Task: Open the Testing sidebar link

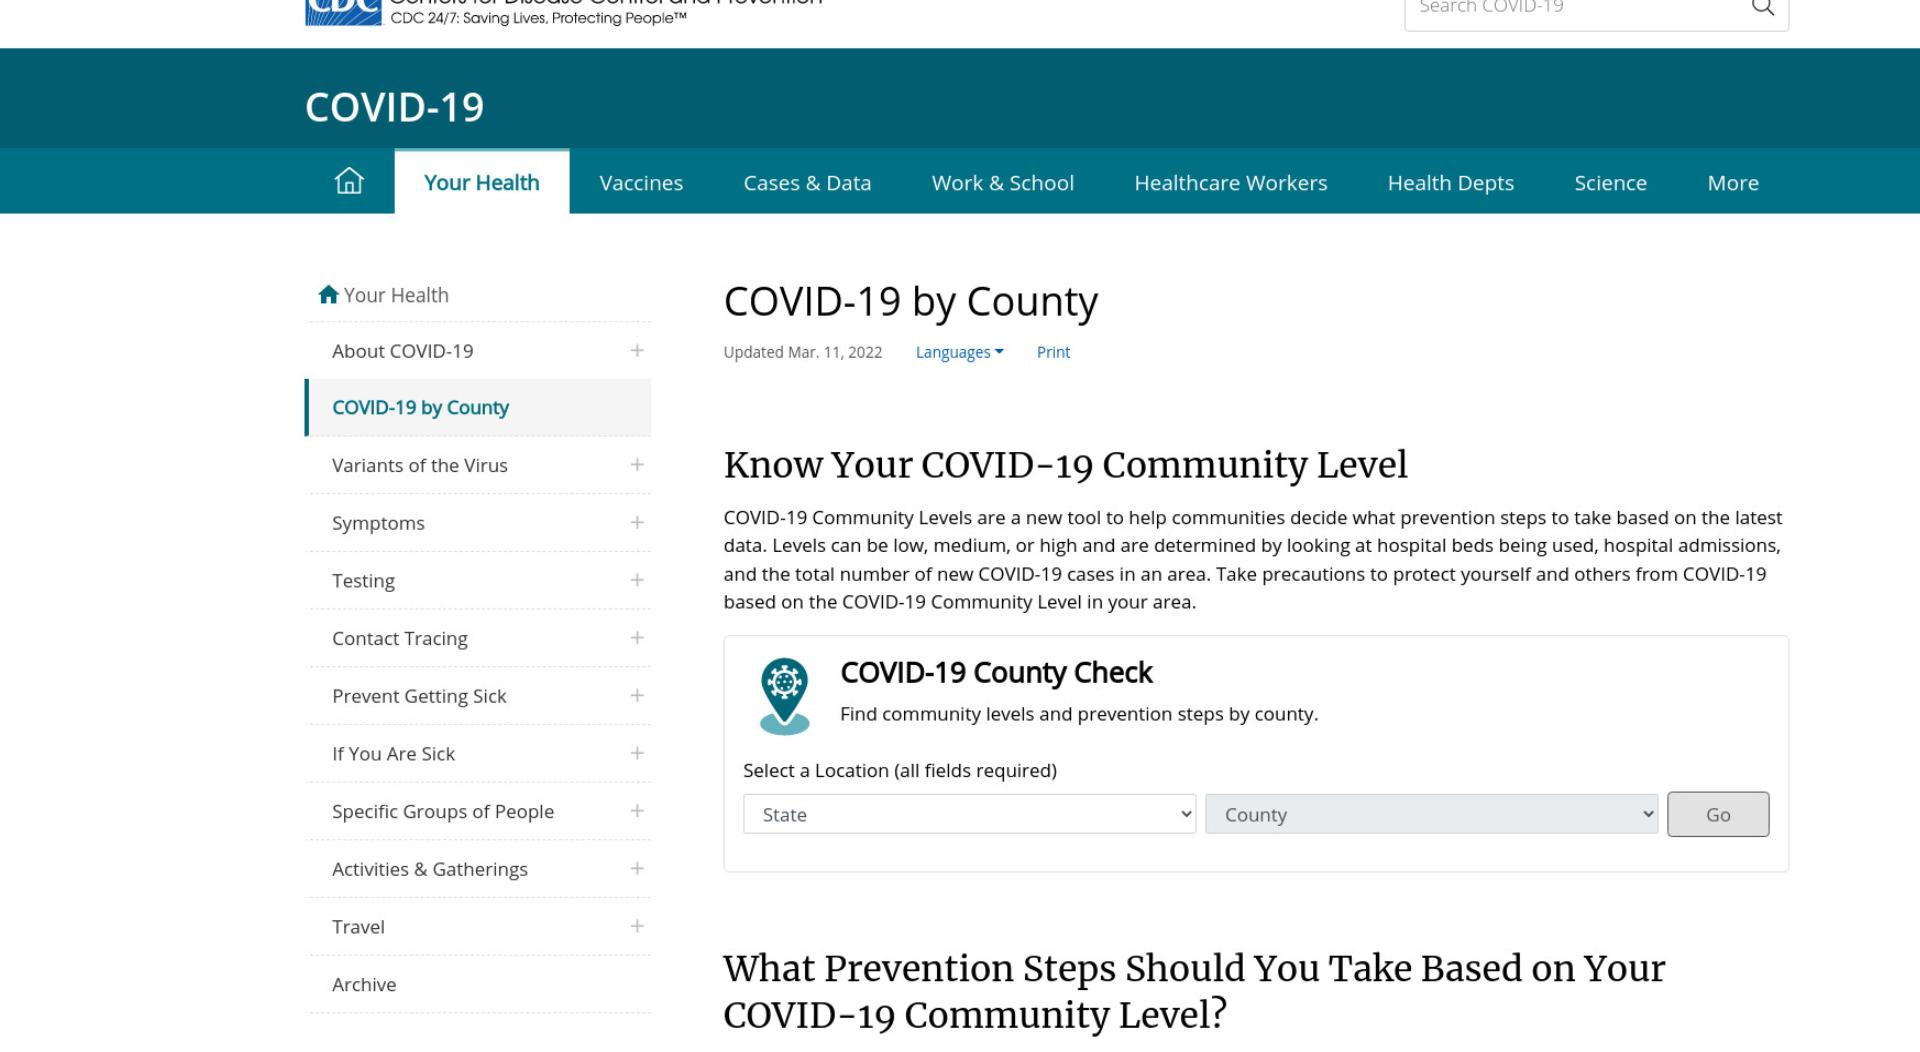Action: pos(363,581)
